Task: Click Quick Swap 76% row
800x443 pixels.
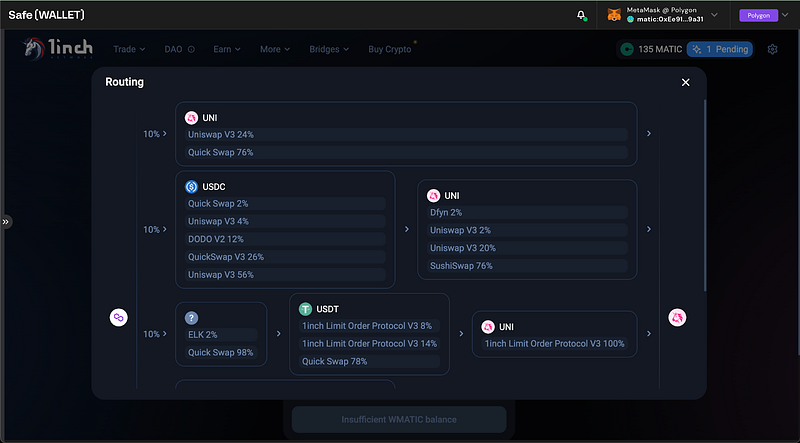Action: tap(406, 152)
